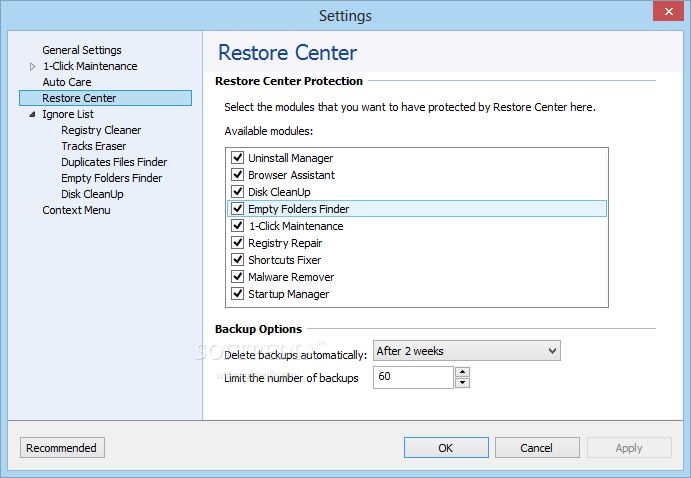Open the Auto Care settings page
The image size is (691, 478).
[67, 82]
